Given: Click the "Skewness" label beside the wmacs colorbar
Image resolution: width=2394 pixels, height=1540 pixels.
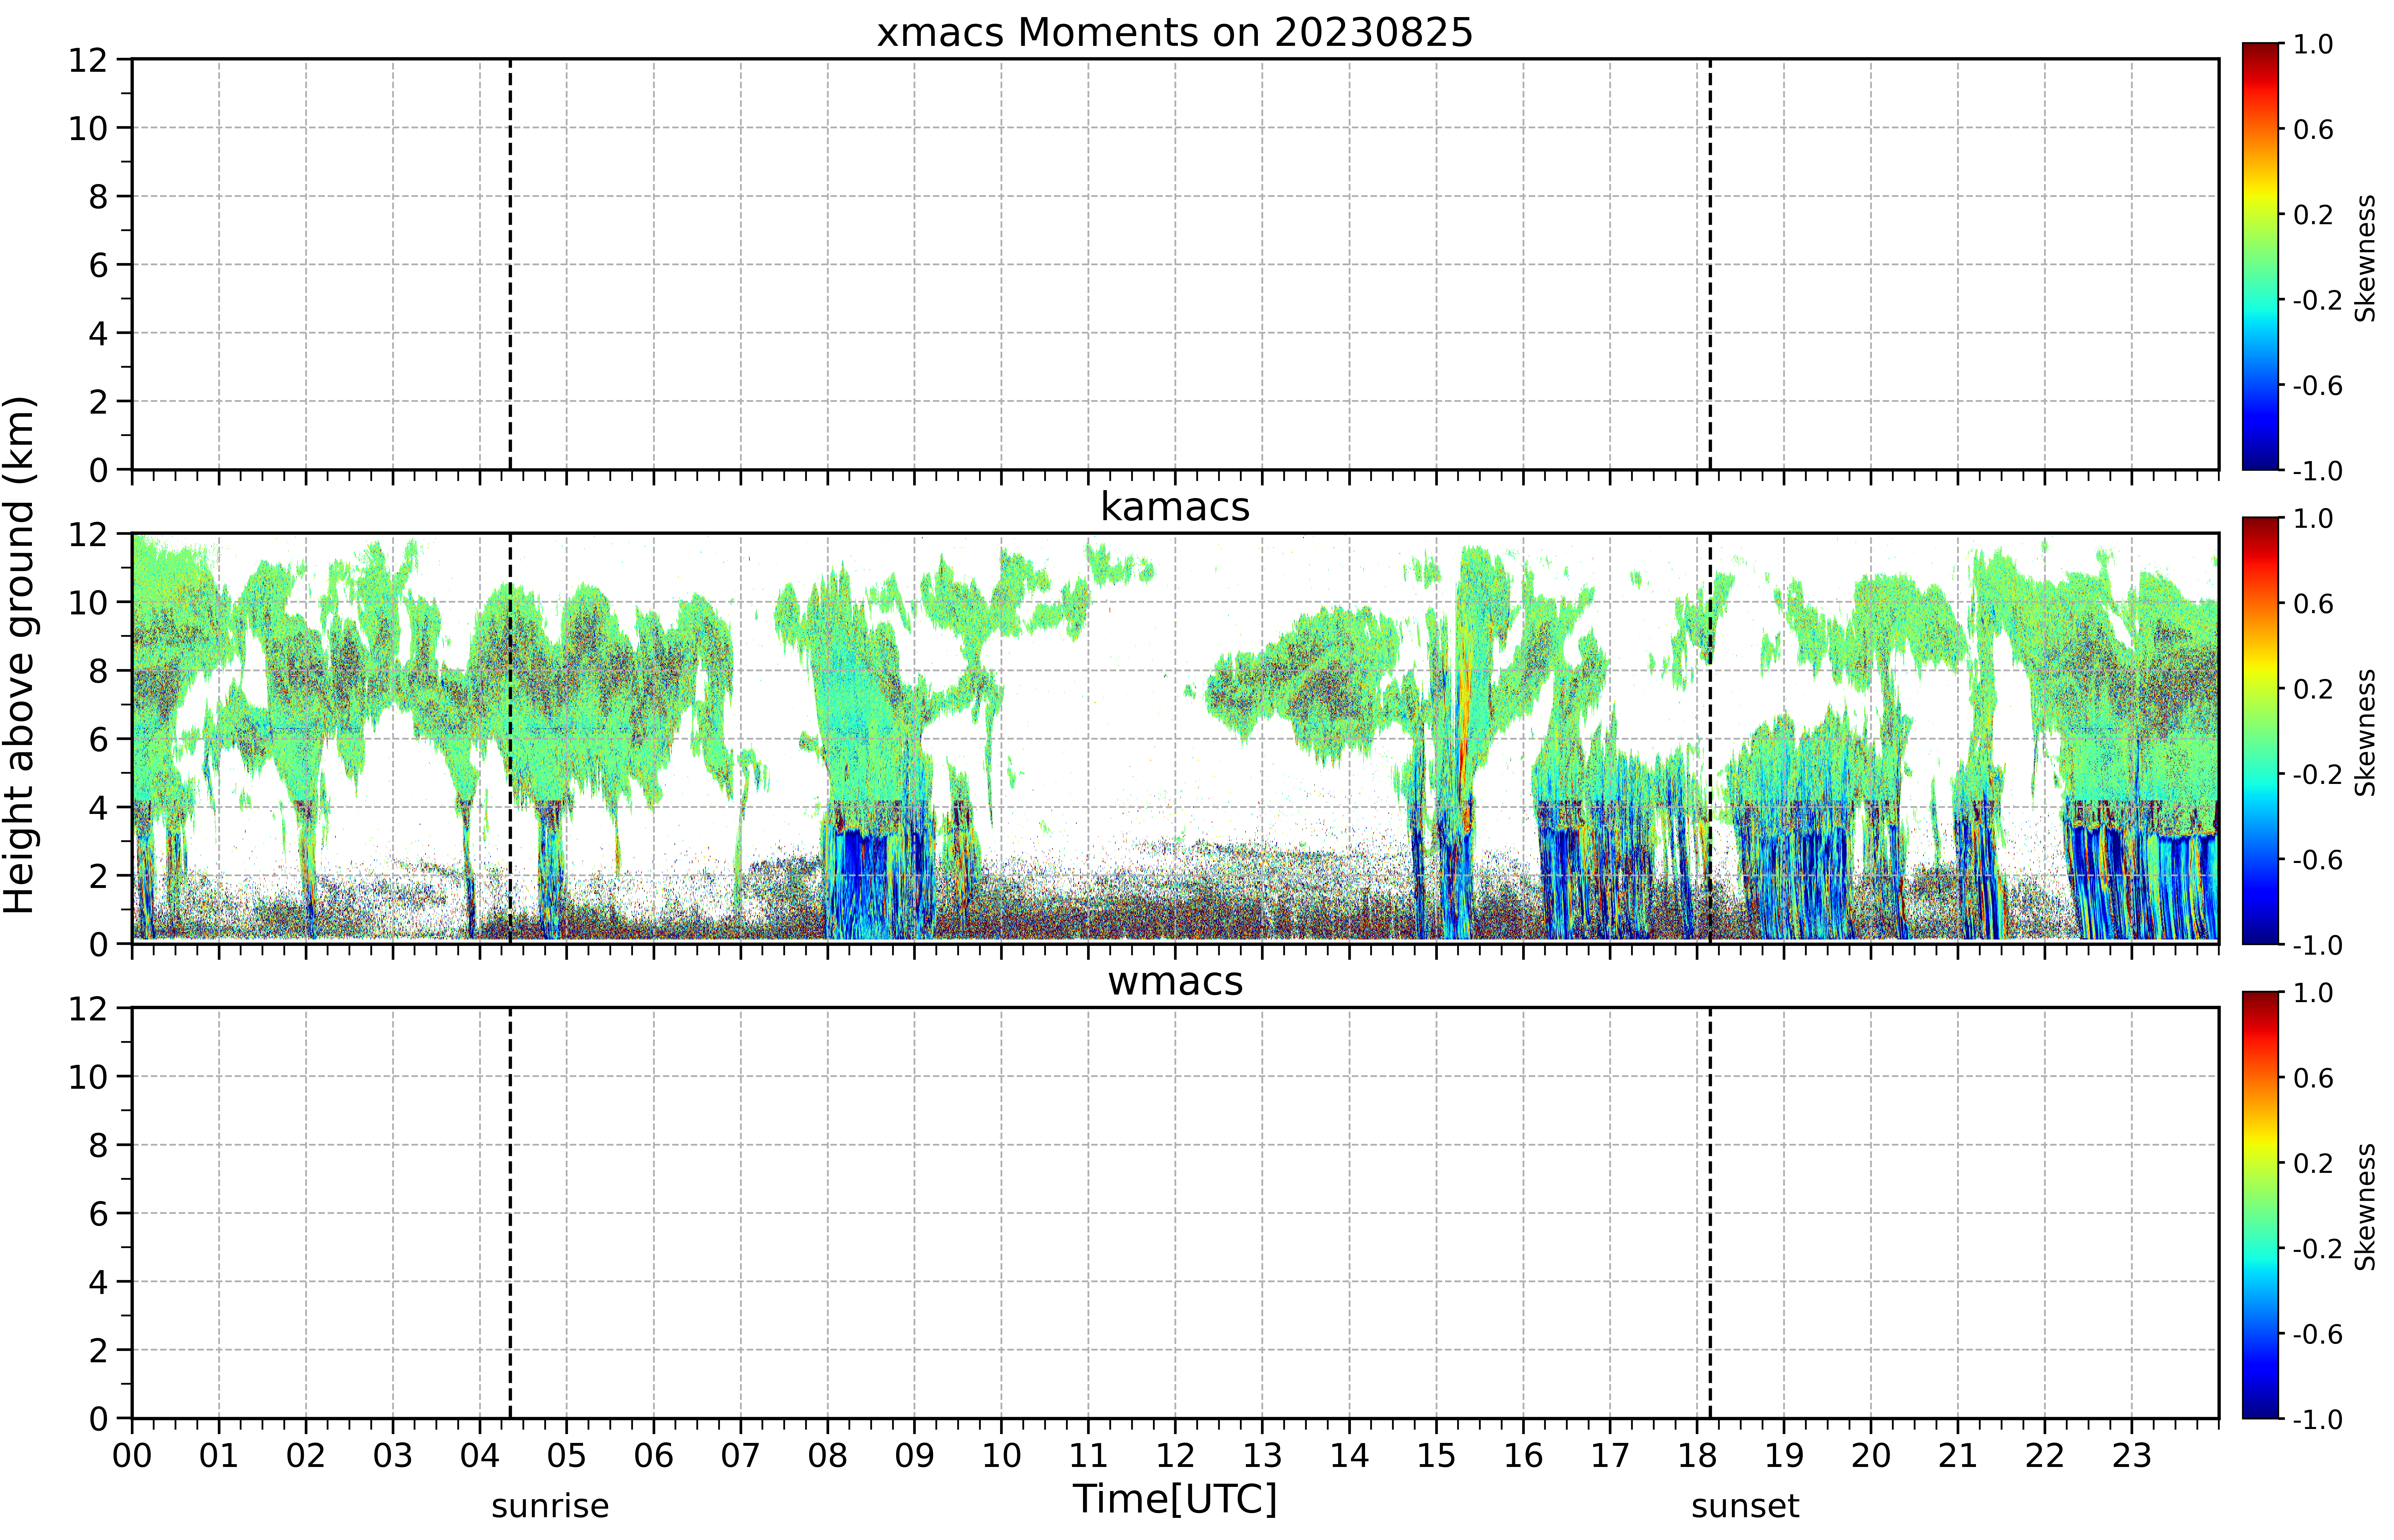Looking at the screenshot, I should point(2365,1207).
